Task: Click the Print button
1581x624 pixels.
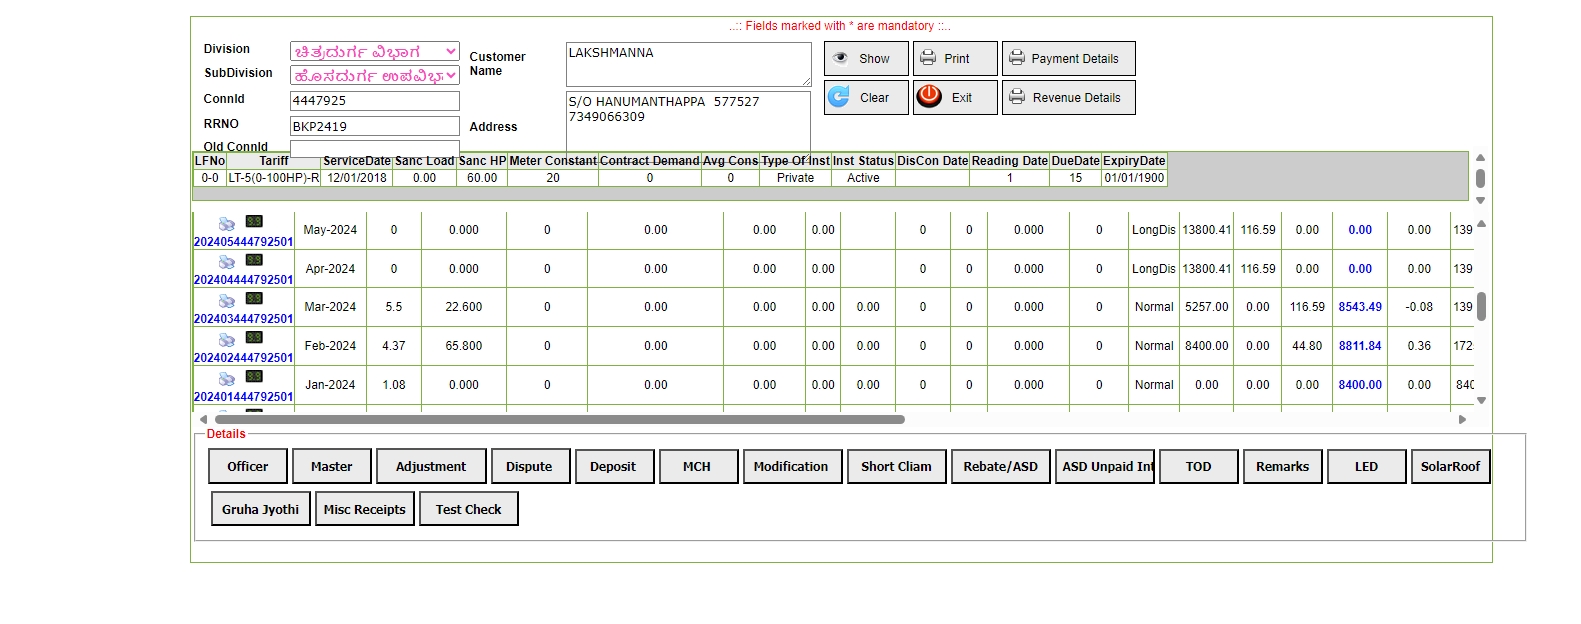Action: [x=955, y=58]
